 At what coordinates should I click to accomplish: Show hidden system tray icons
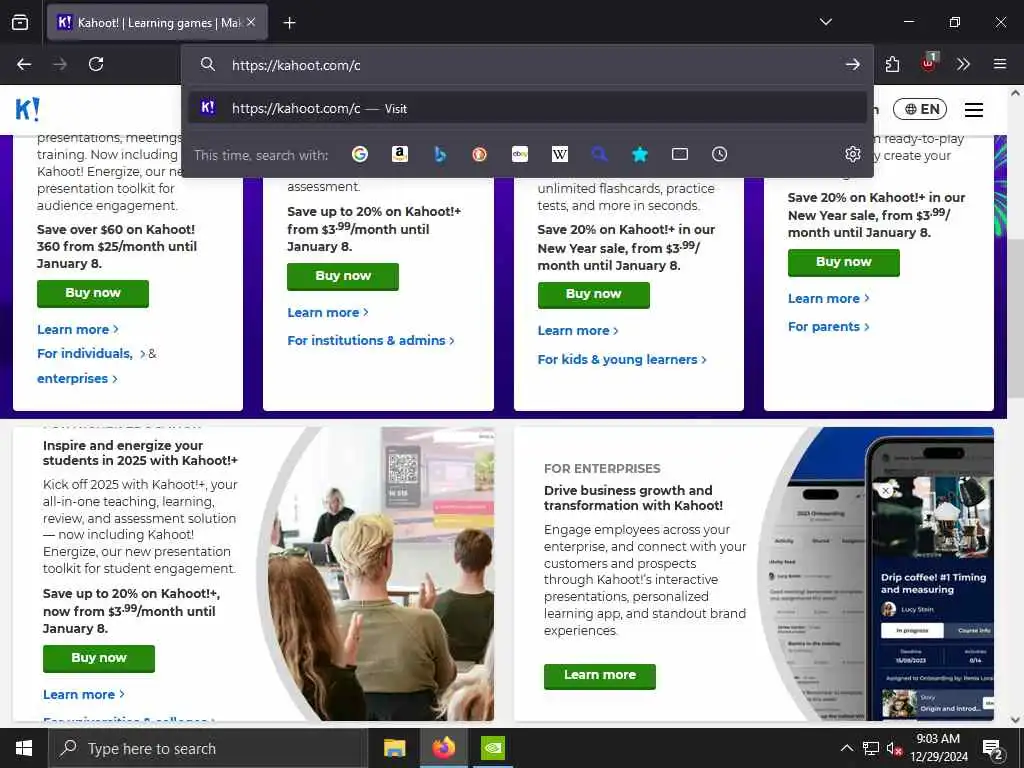(846, 748)
